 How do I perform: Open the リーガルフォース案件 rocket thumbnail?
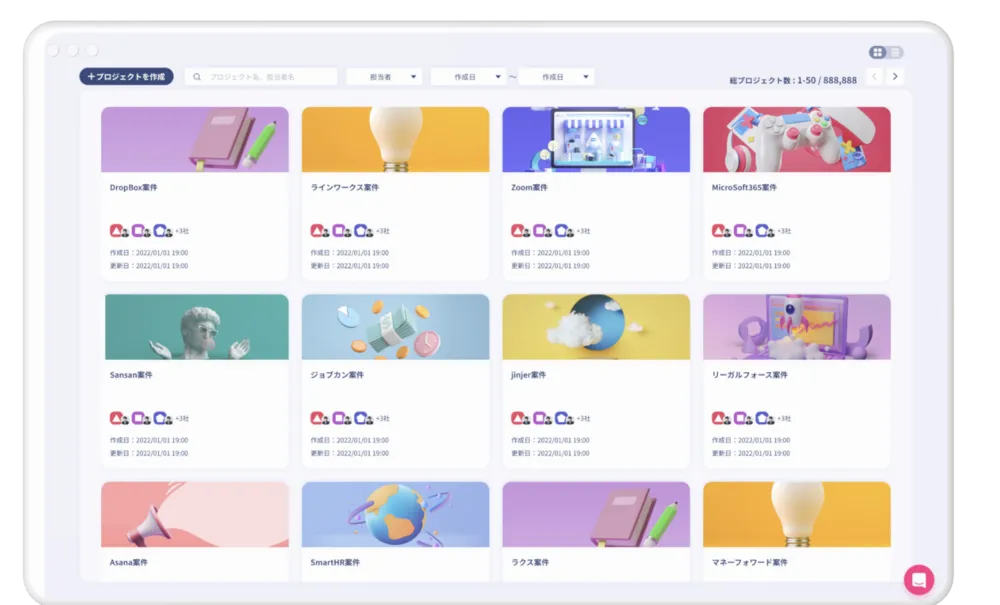tap(797, 326)
